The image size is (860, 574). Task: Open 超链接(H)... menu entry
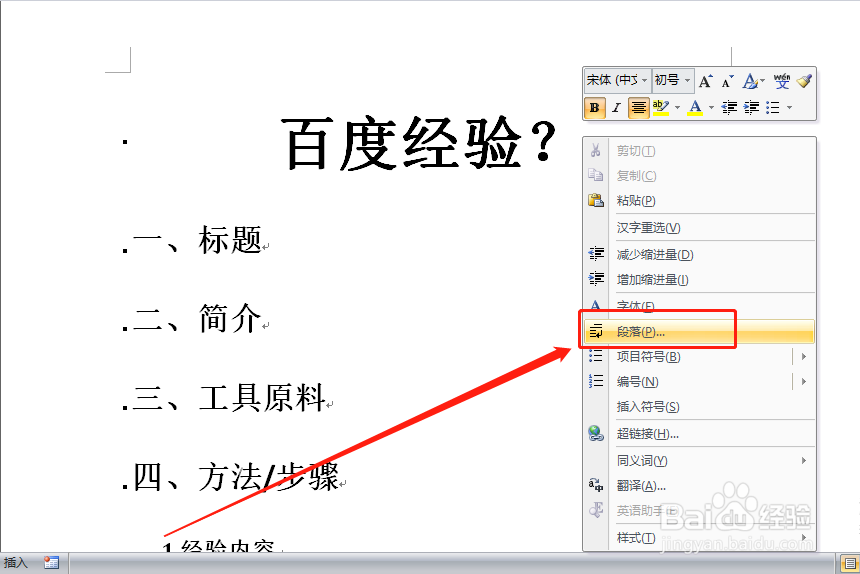[x=700, y=434]
